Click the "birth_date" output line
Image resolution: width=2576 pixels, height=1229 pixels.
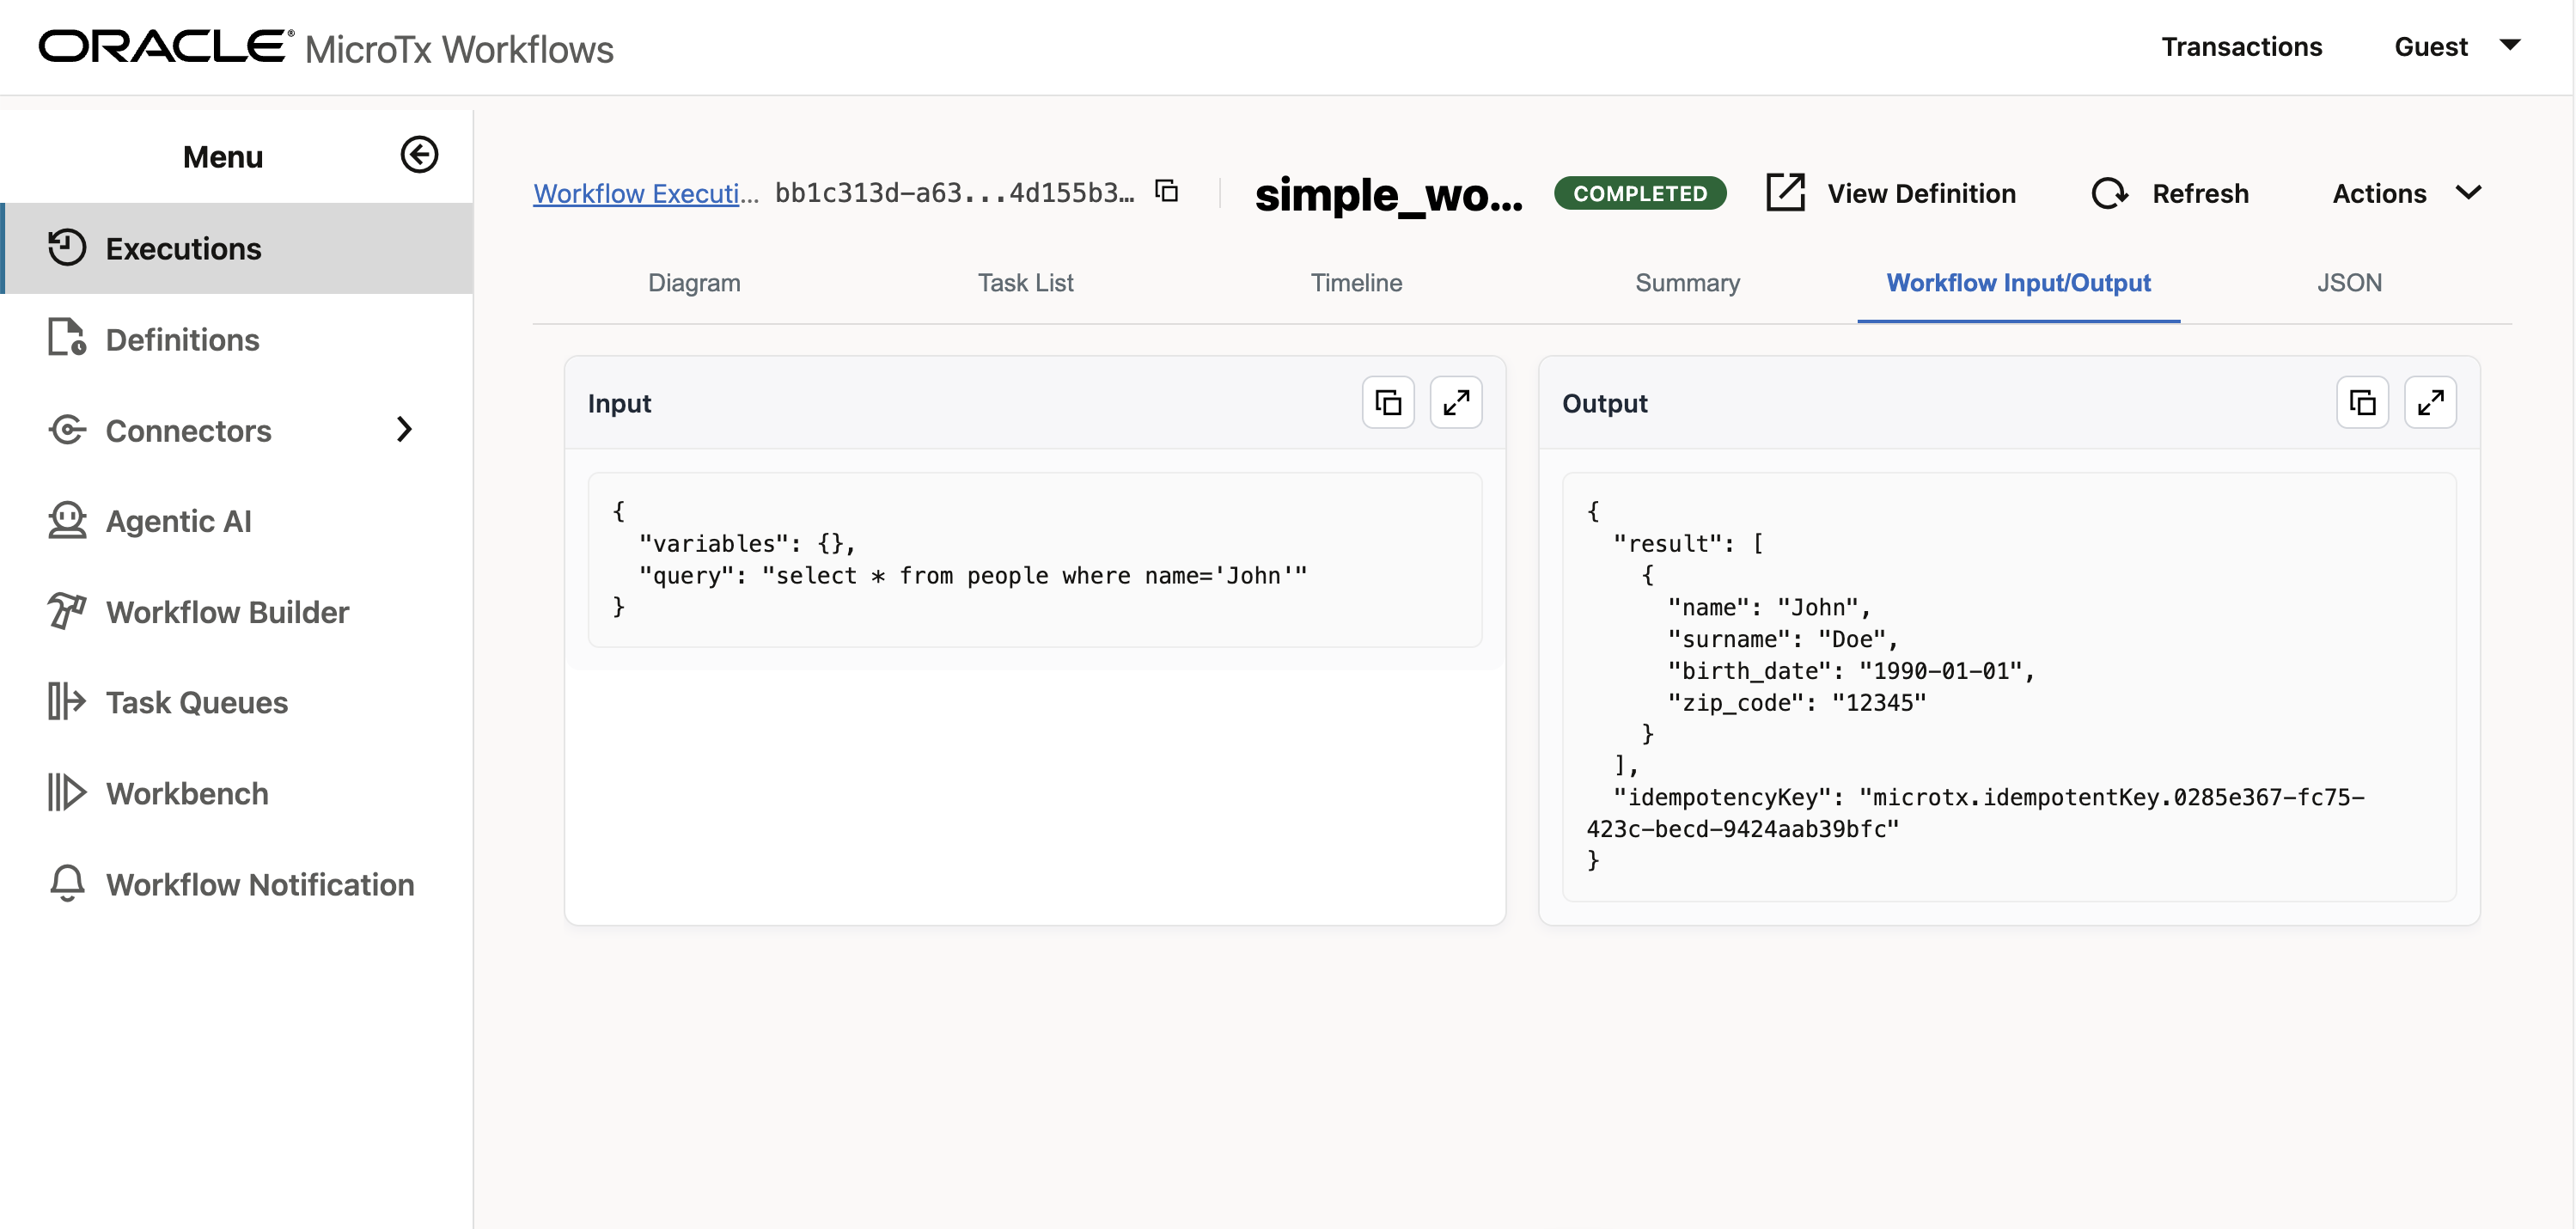click(x=1851, y=671)
